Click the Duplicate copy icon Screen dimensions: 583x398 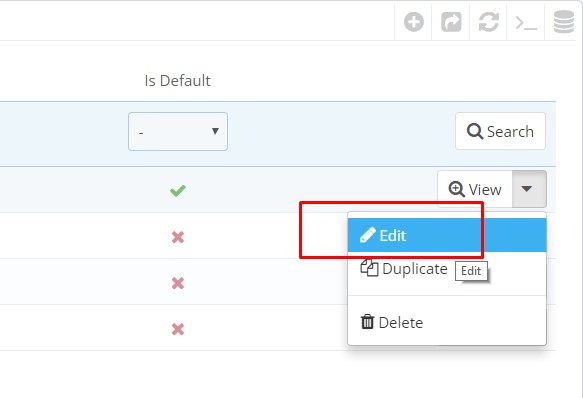(369, 268)
